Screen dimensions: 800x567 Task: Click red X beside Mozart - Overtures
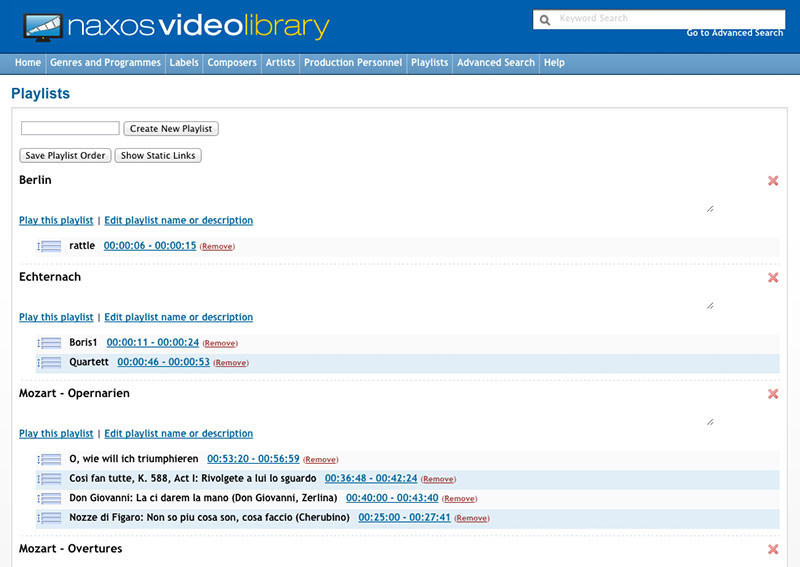(773, 550)
